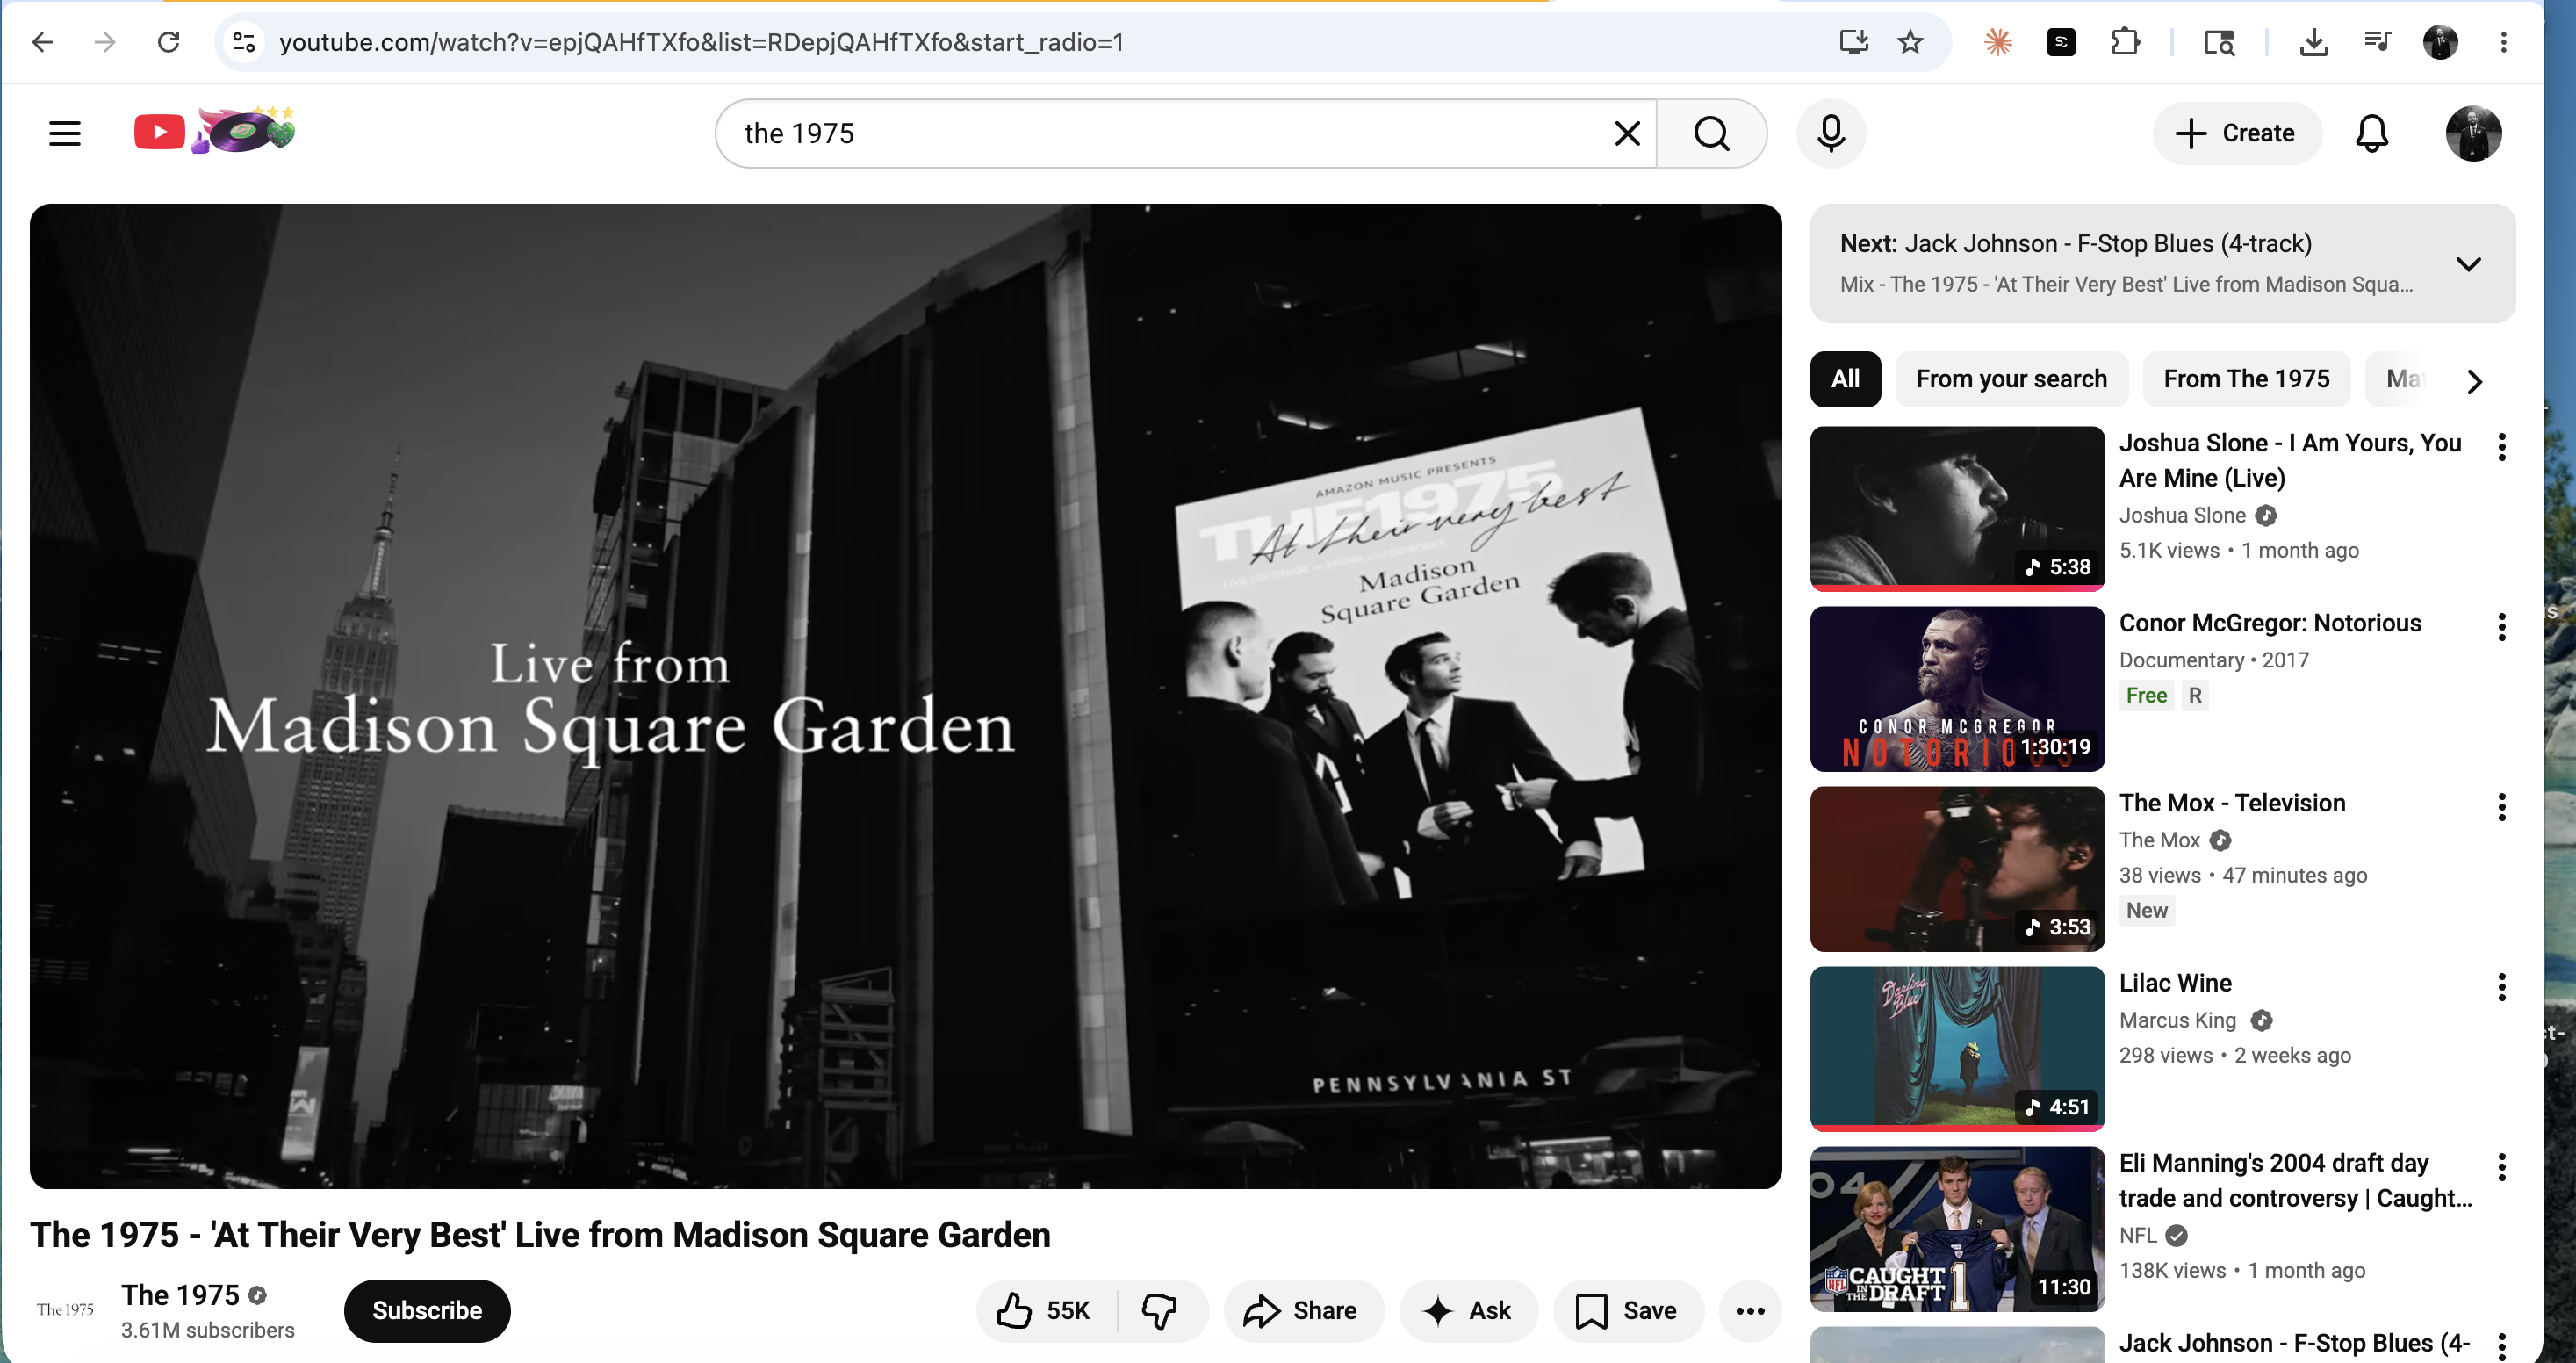Image resolution: width=2576 pixels, height=1363 pixels.
Task: Open options for Lilac Wine video
Action: [x=2501, y=987]
